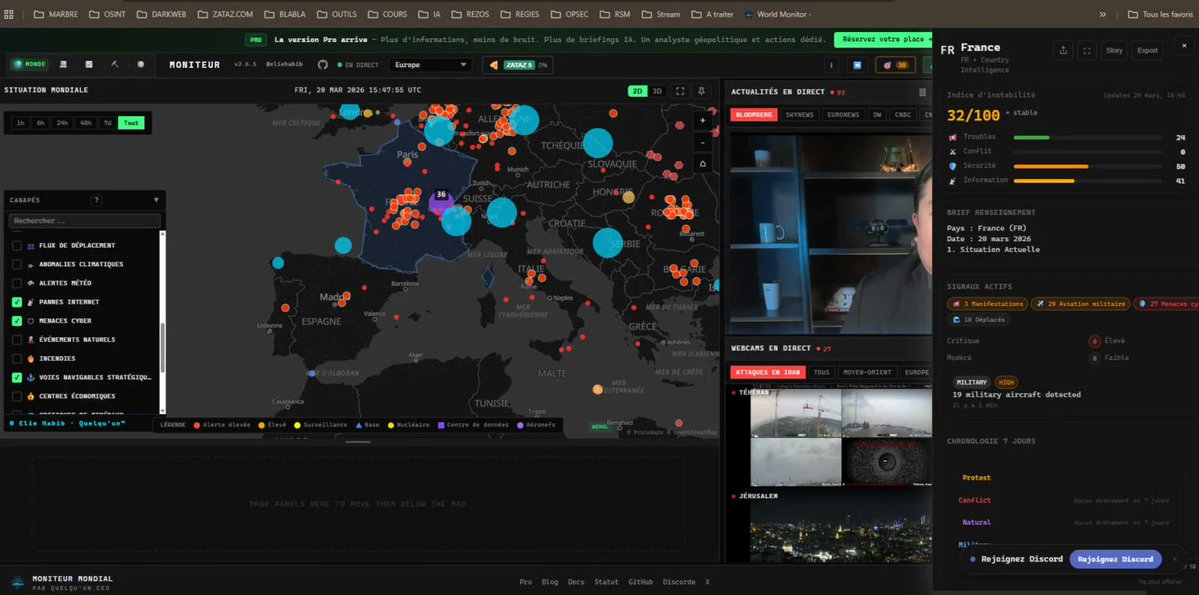This screenshot has width=1199, height=595.
Task: Zoom in on the map
Action: [x=703, y=121]
